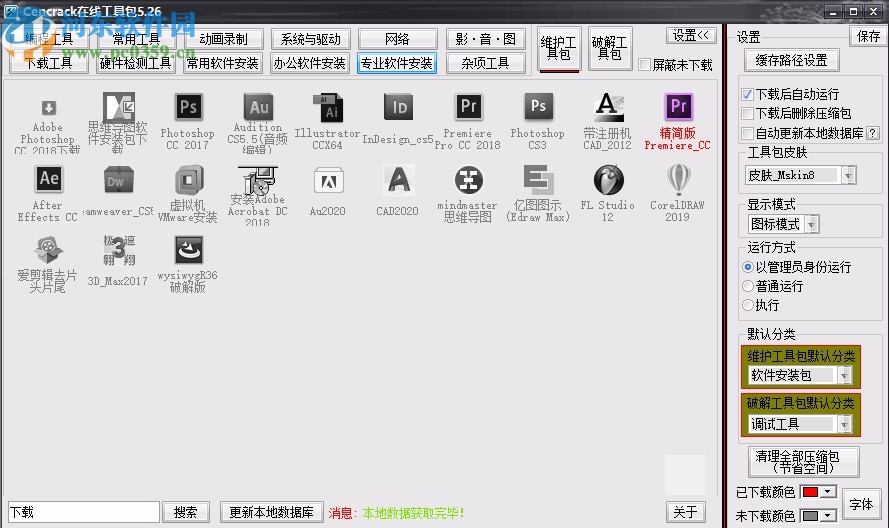Select 杂项工具 tab
Screen dimensions: 889x528
[x=485, y=63]
